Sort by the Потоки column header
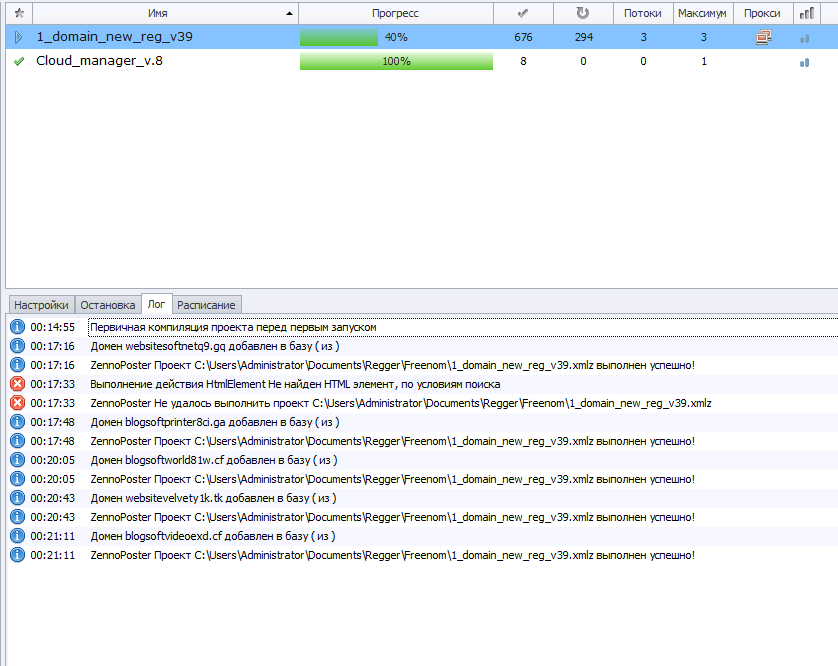This screenshot has width=838, height=666. point(643,13)
